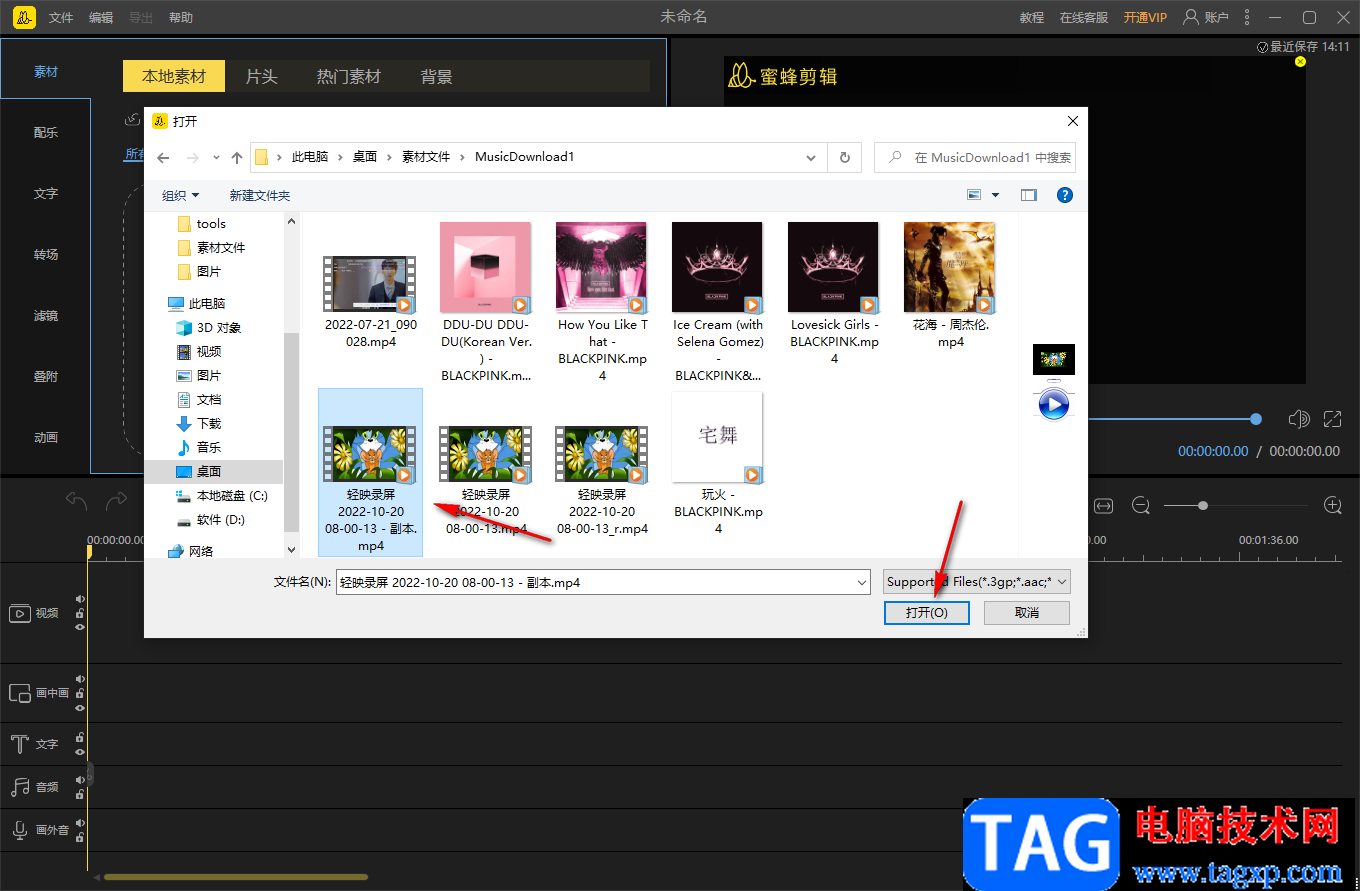The width and height of the screenshot is (1360, 891).
Task: Close the 打开 file dialog
Action: (1073, 121)
